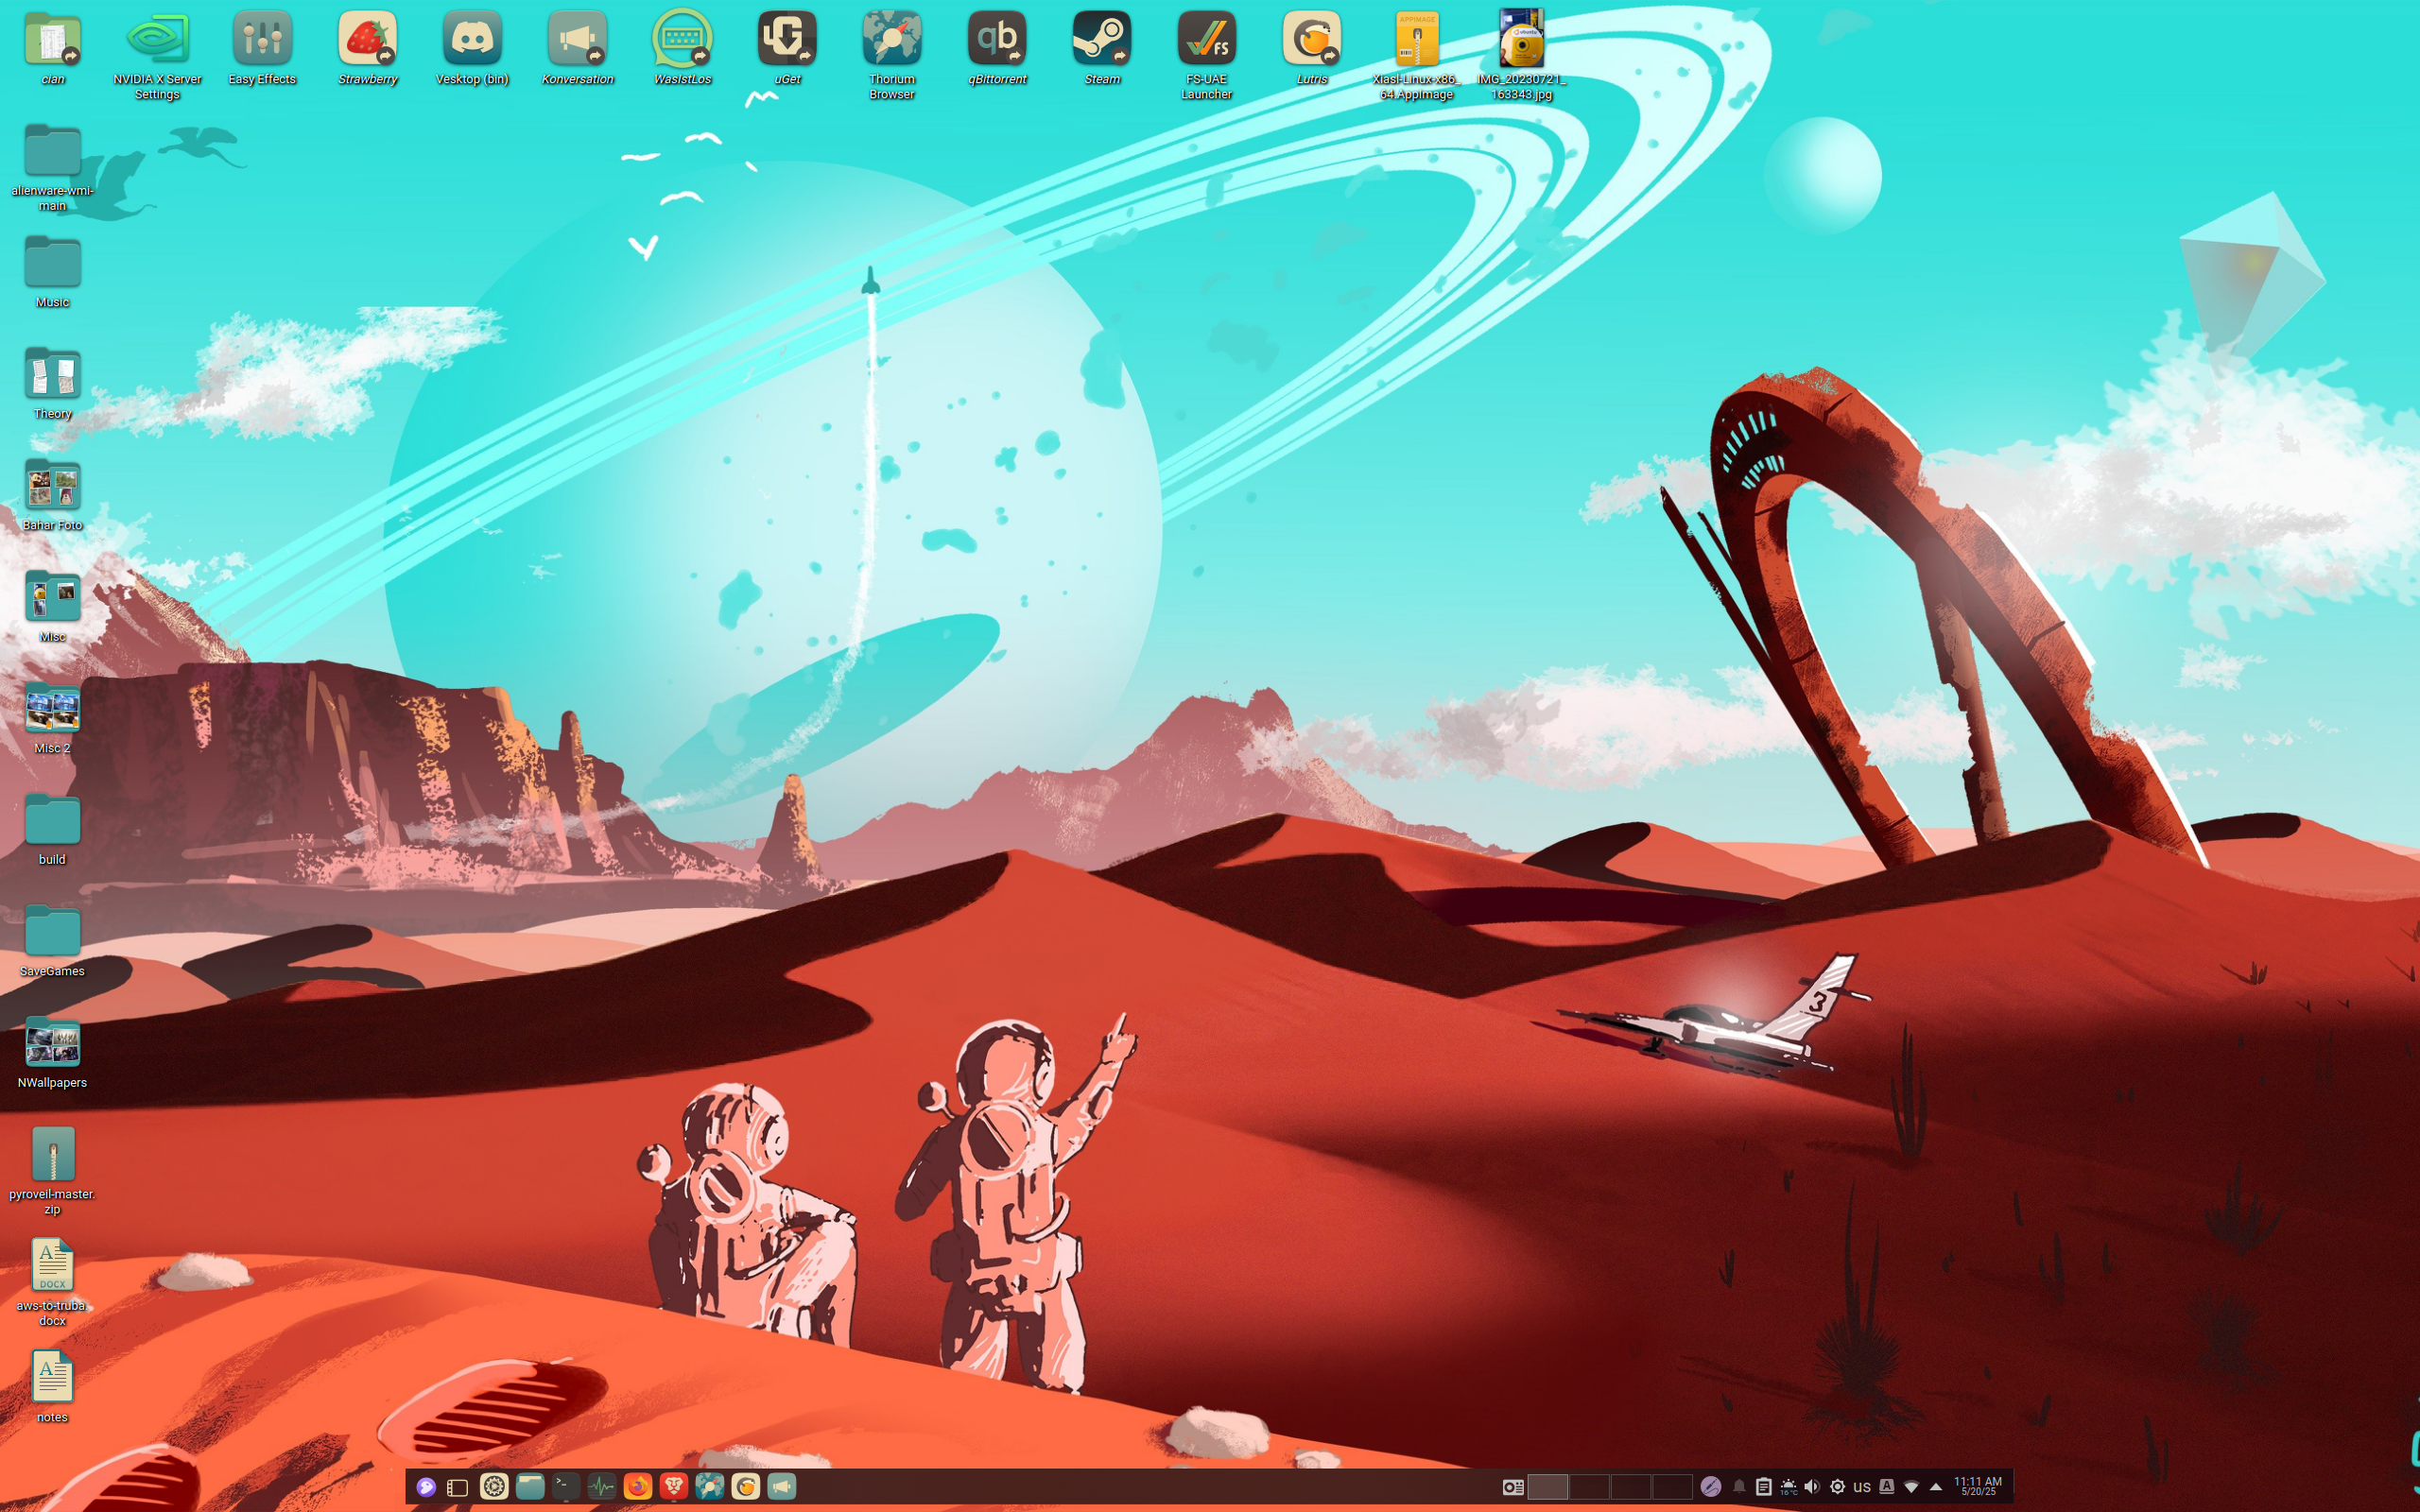
Task: Select the notes document file
Action: pyautogui.click(x=52, y=1386)
